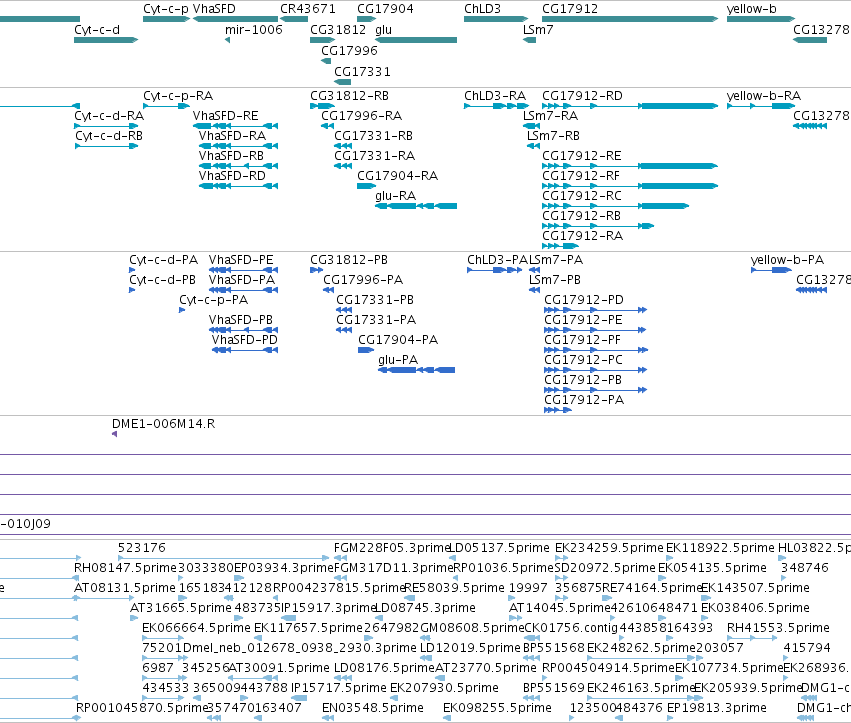The width and height of the screenshot is (851, 723).
Task: Click the glu gene arrow bar
Action: (x=416, y=40)
